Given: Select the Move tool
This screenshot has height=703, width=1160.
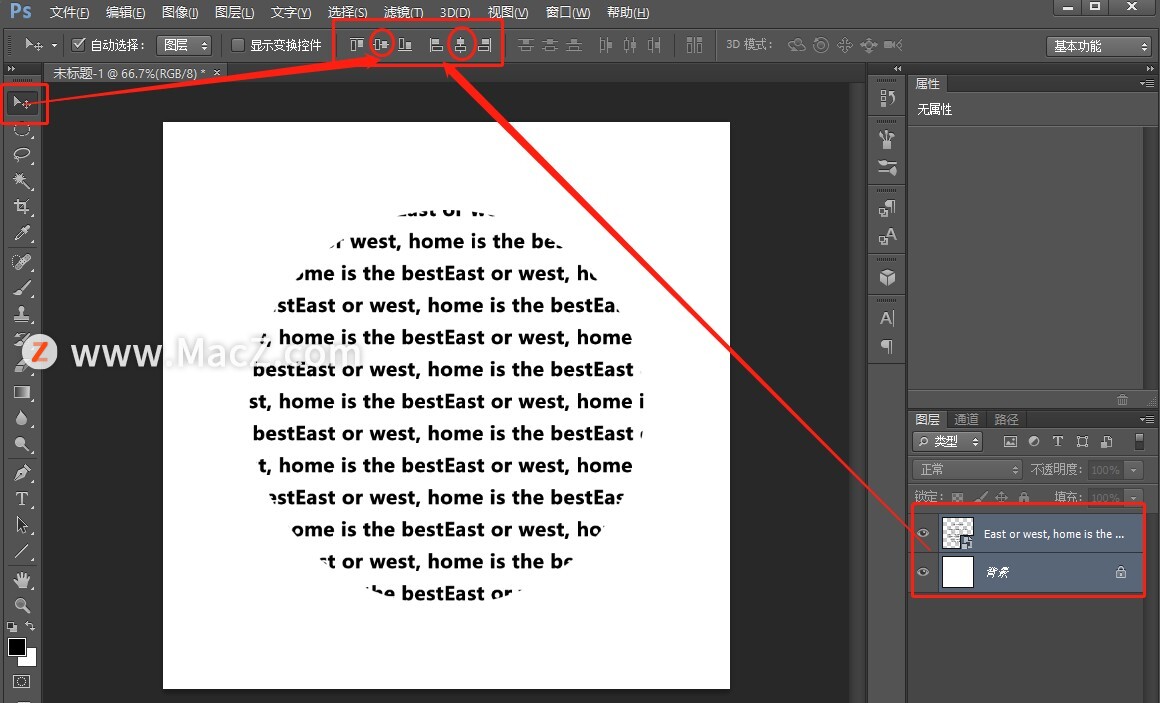Looking at the screenshot, I should point(22,103).
